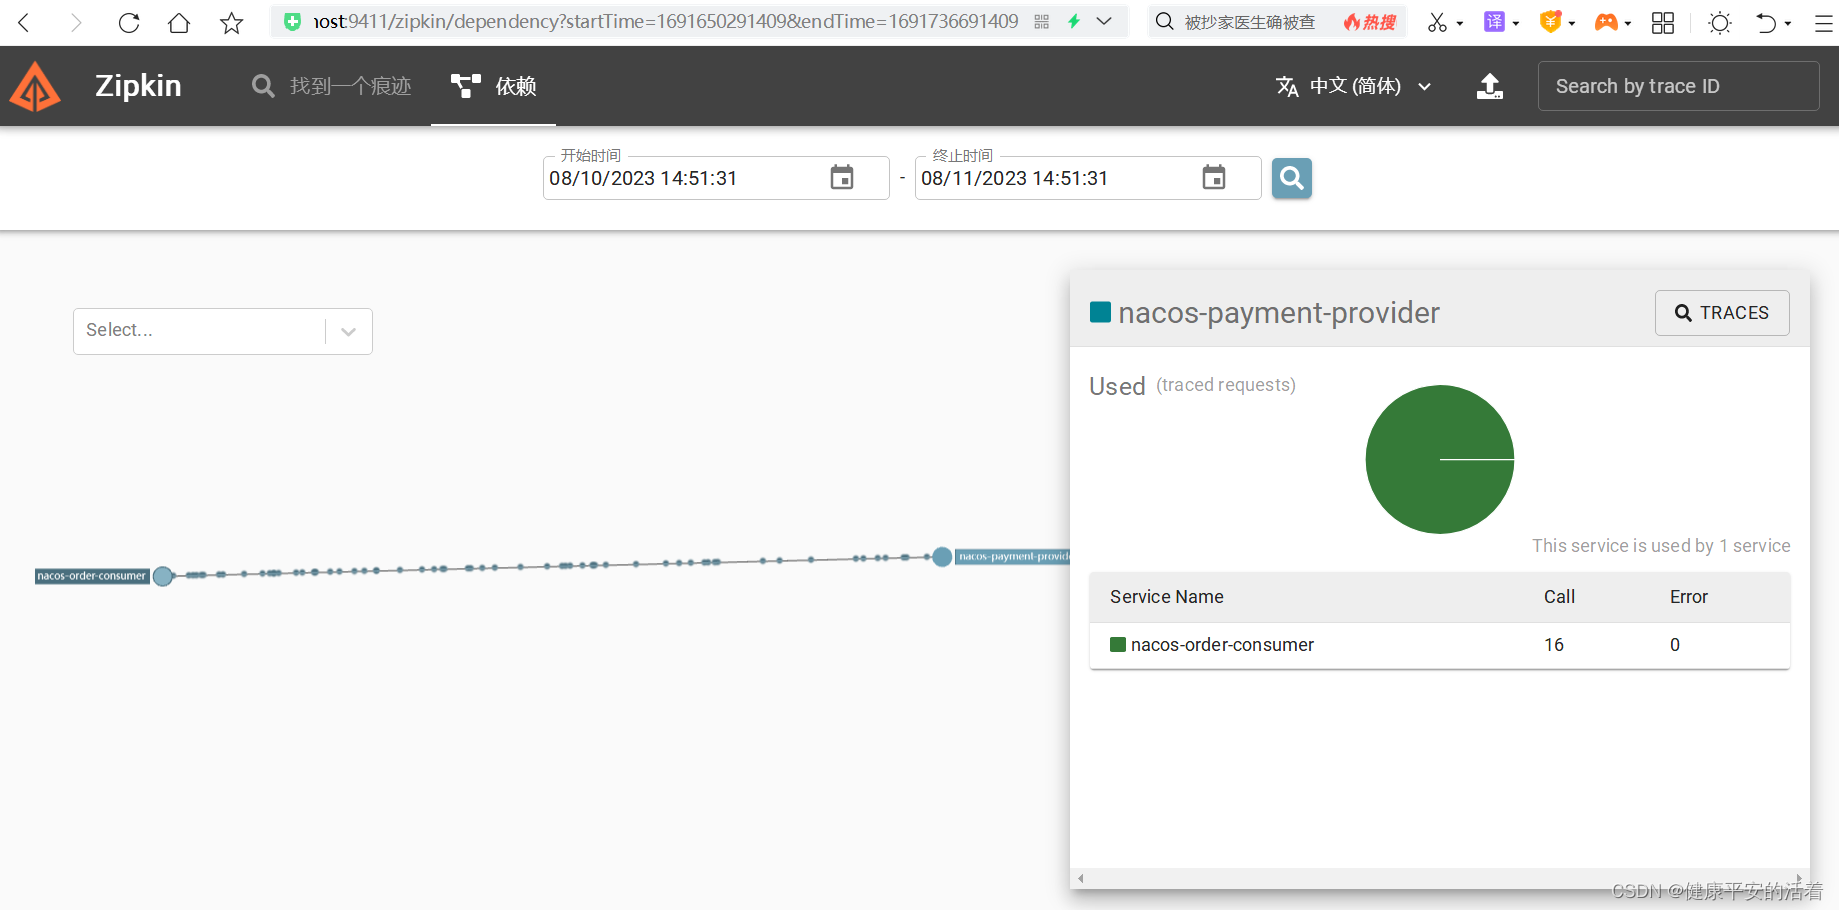Open the start time calendar picker
Image resolution: width=1839 pixels, height=910 pixels.
click(x=842, y=178)
